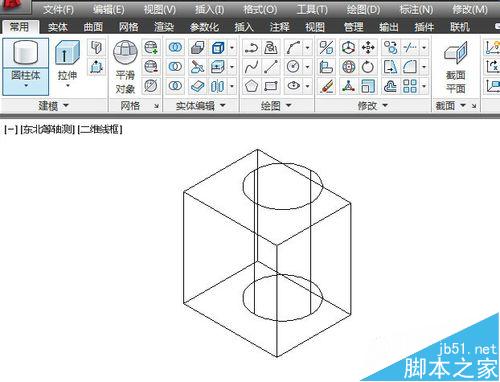The width and height of the screenshot is (500, 382).
Task: Select the Spline draw tool
Action: coord(251,67)
